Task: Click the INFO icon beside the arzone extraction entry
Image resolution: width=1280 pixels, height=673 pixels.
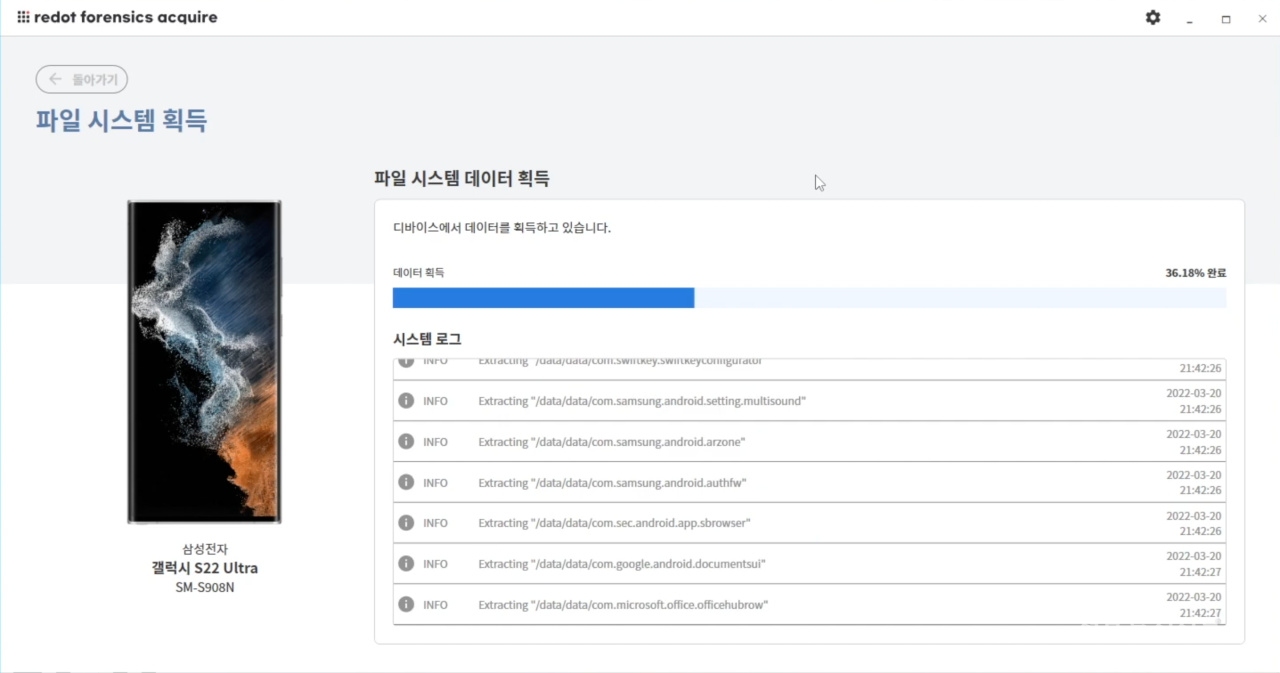Action: 406,441
